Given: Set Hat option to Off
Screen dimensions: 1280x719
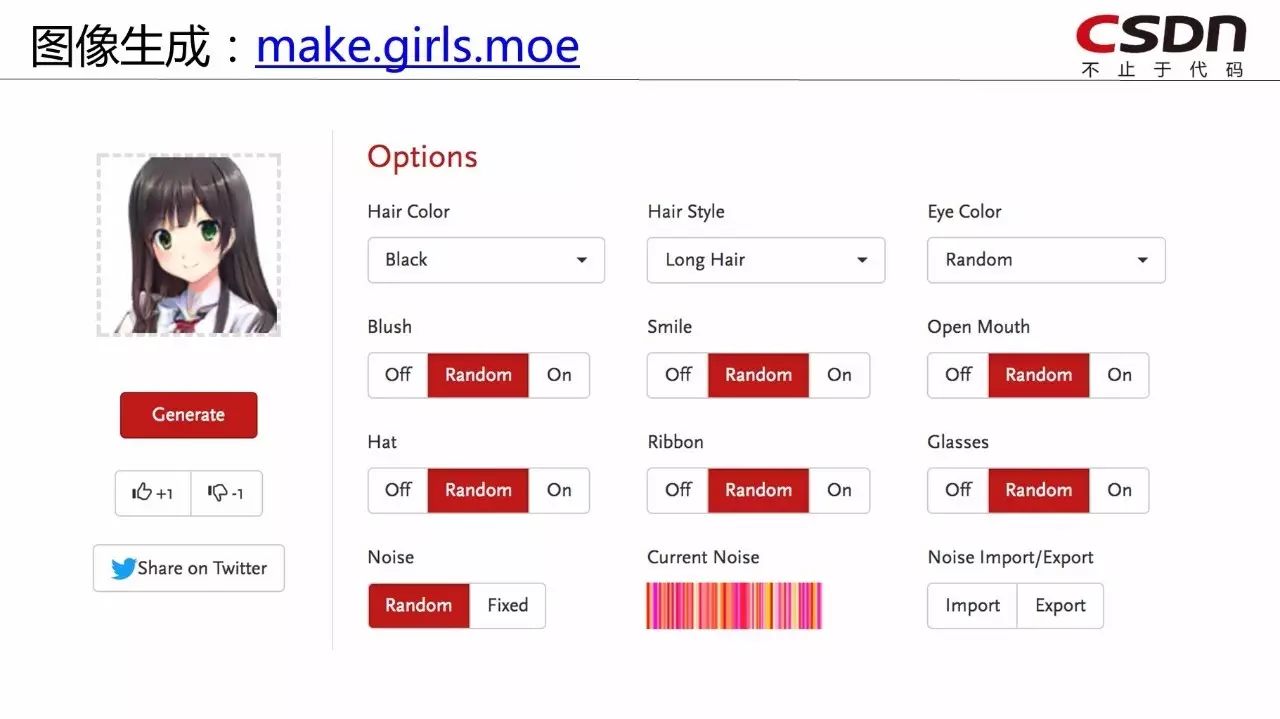Looking at the screenshot, I should (398, 490).
